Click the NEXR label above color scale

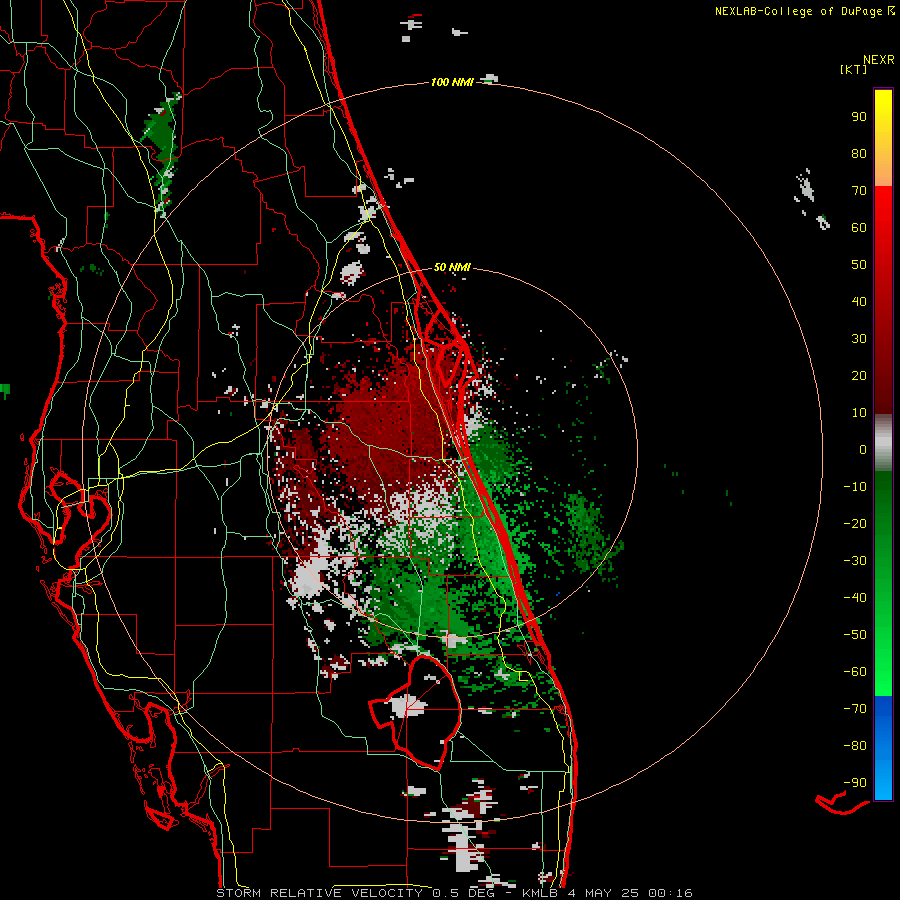pyautogui.click(x=879, y=59)
